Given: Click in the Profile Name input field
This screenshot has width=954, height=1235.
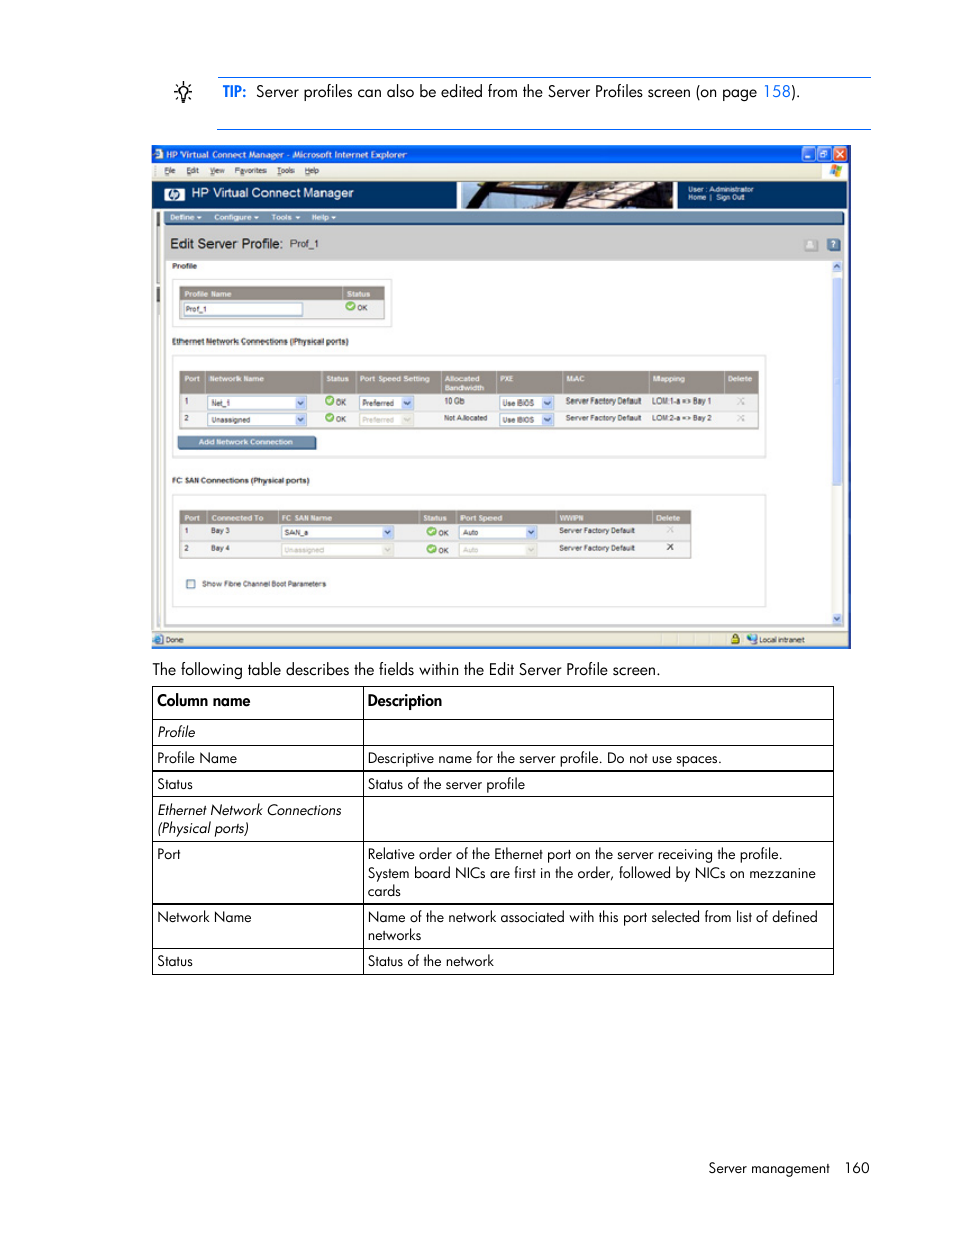Looking at the screenshot, I should coord(242,309).
